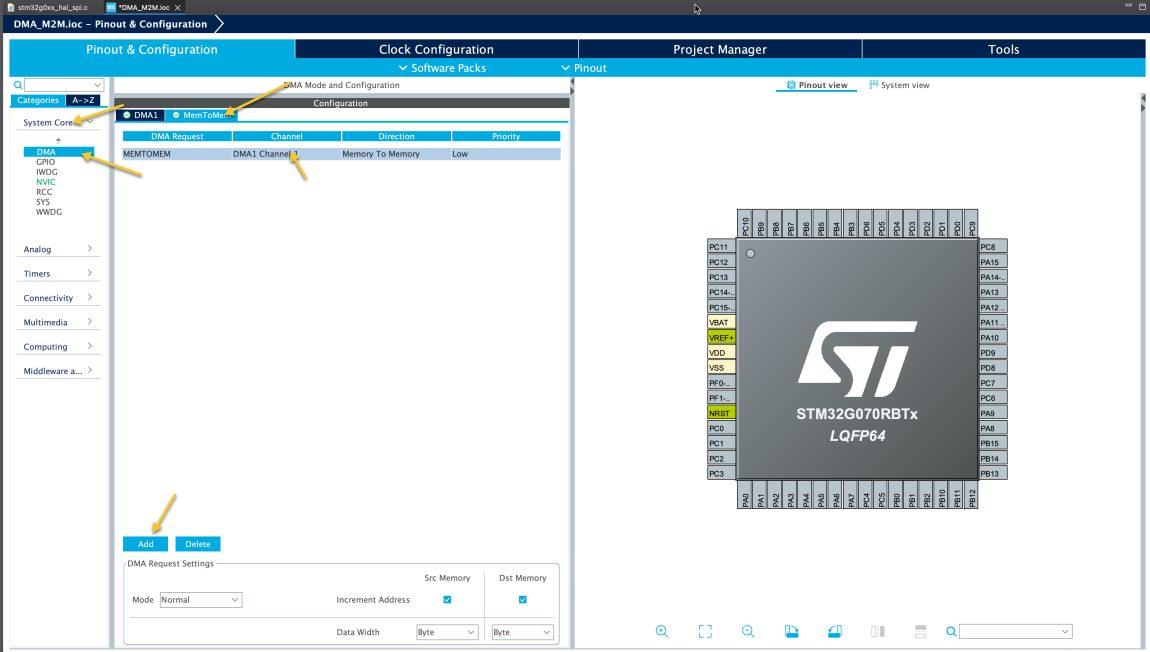Select the MEMTOMEM DMA request row
The height and width of the screenshot is (652, 1150).
(341, 154)
